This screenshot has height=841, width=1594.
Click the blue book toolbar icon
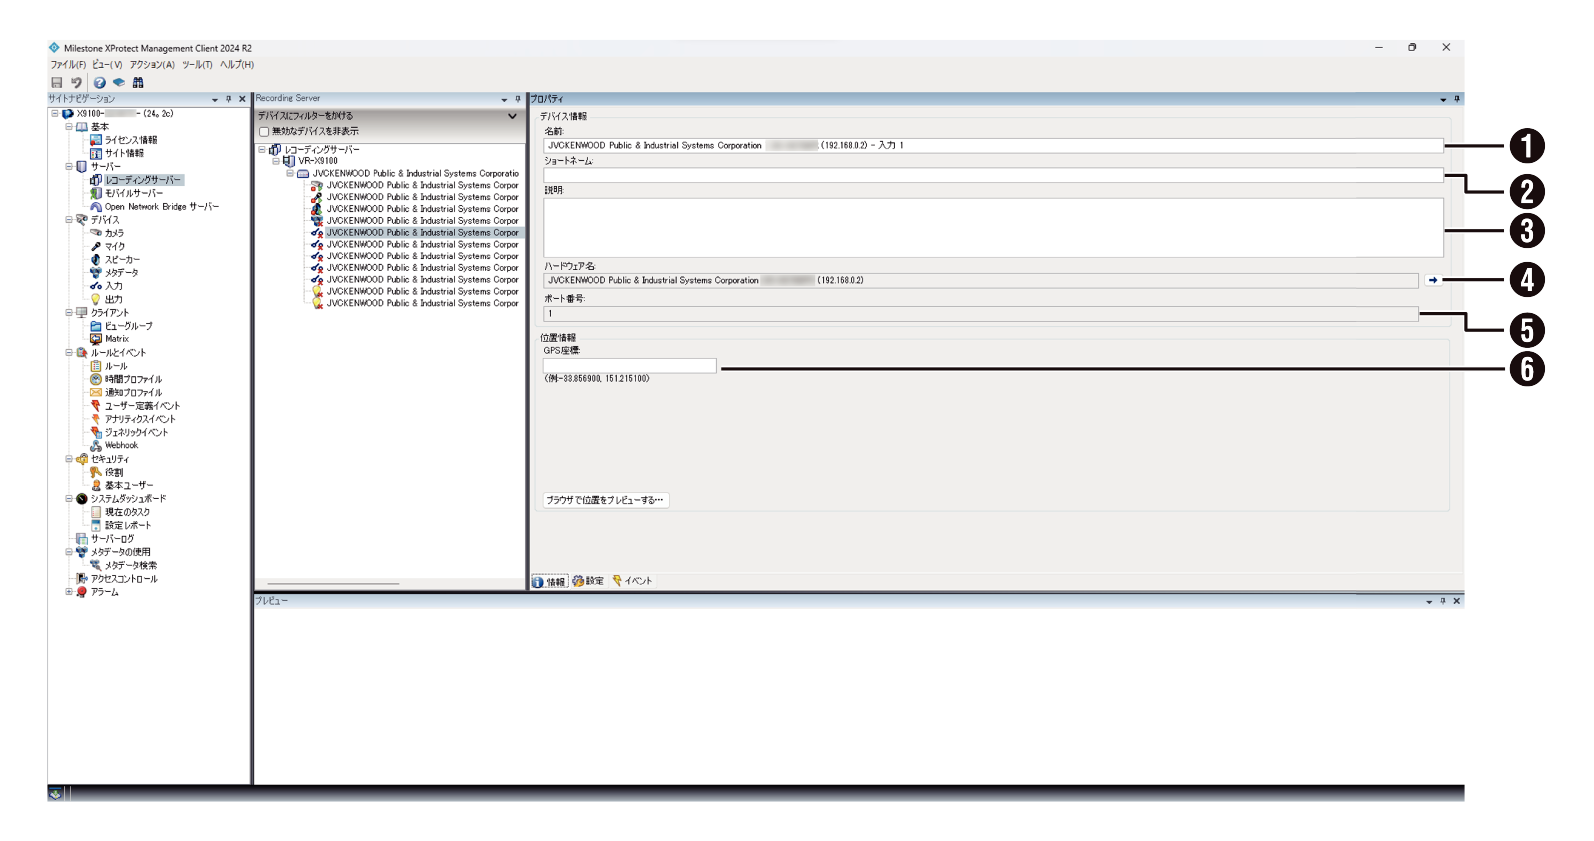pyautogui.click(x=119, y=83)
